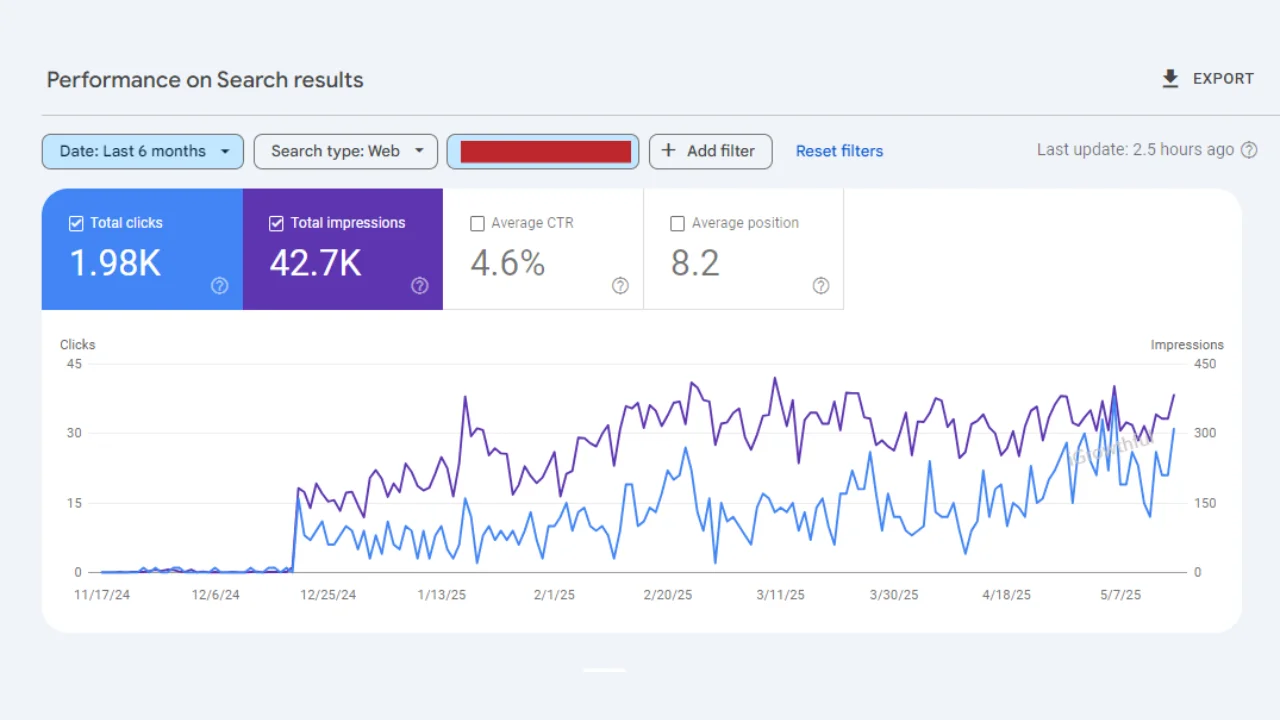Click the Impressions axis label
Image resolution: width=1280 pixels, height=720 pixels.
coord(1187,344)
